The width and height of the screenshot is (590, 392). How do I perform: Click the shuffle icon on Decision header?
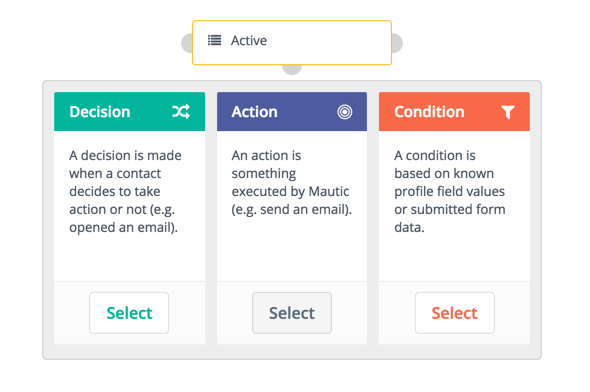coord(181,112)
